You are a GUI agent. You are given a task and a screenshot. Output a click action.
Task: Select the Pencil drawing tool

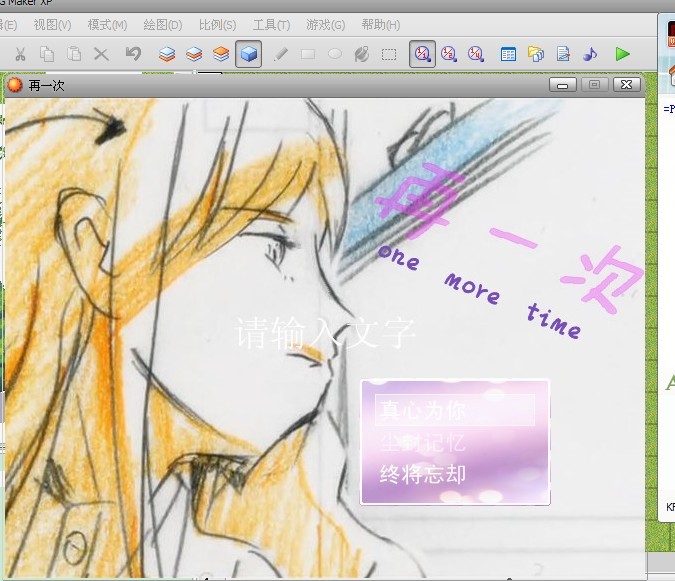tap(280, 54)
